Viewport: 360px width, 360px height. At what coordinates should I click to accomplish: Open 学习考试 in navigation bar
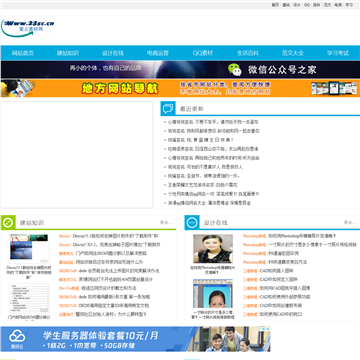338,53
